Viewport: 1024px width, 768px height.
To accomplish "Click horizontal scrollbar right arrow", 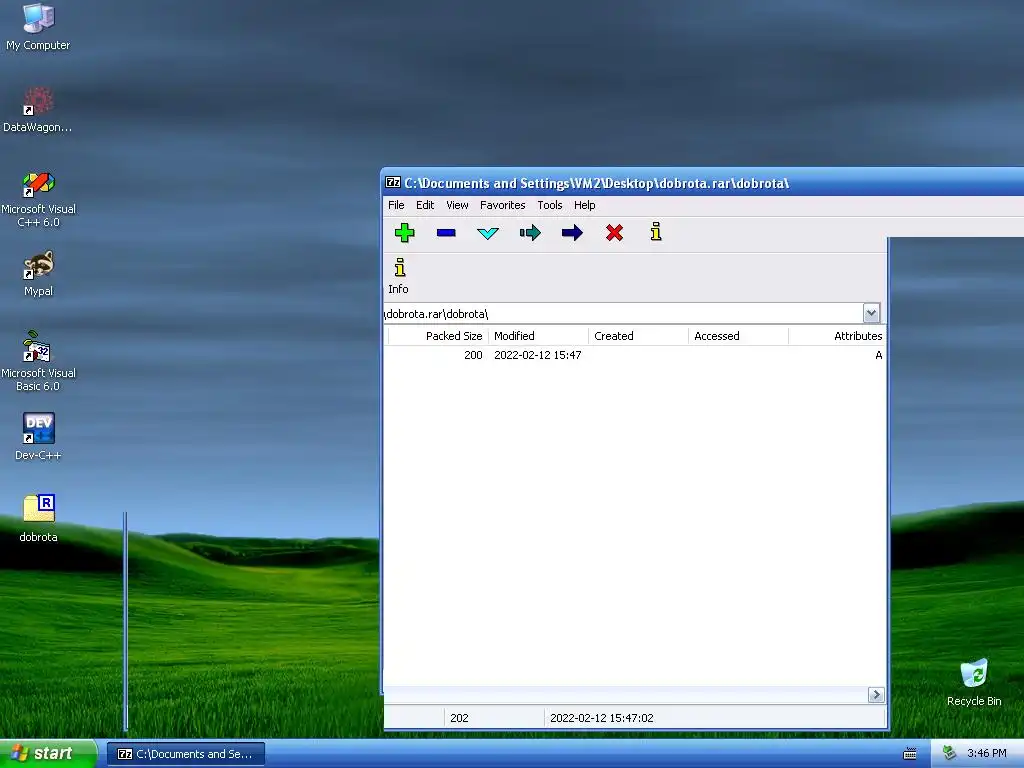I will pyautogui.click(x=876, y=695).
